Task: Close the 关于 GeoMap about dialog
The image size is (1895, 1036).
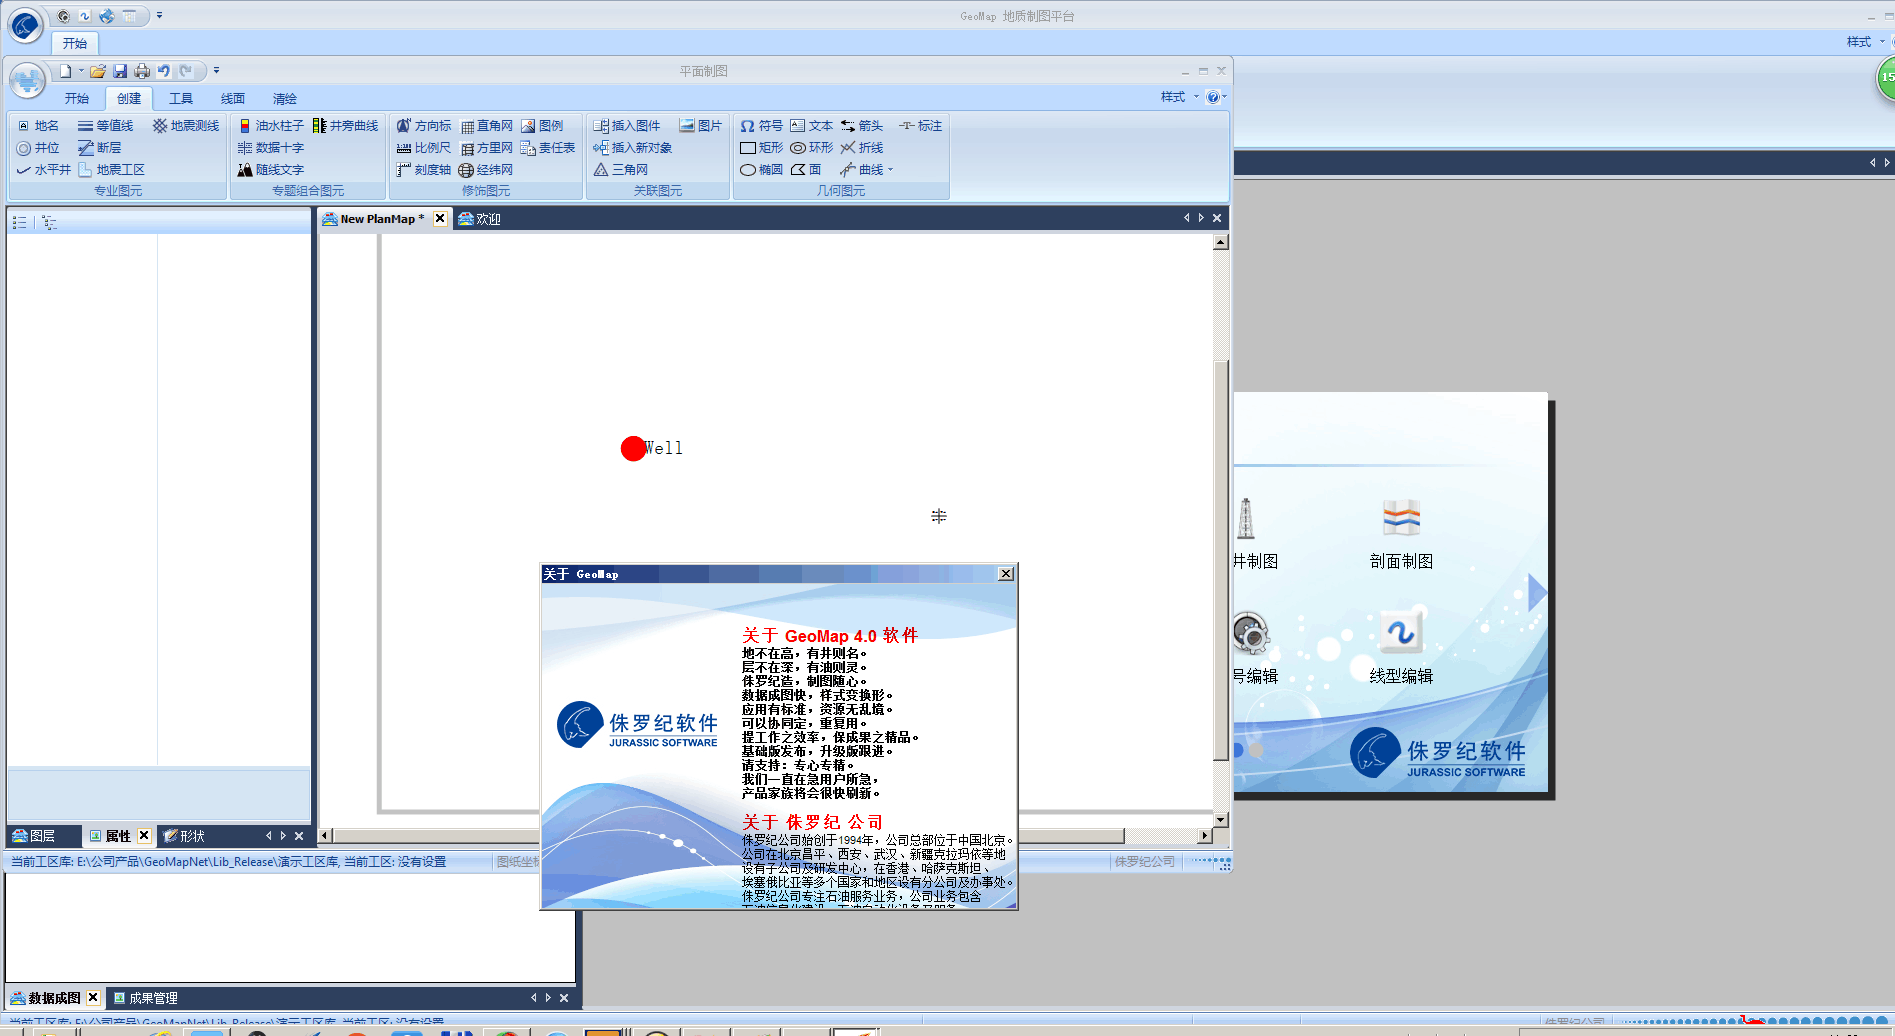Action: (1006, 574)
